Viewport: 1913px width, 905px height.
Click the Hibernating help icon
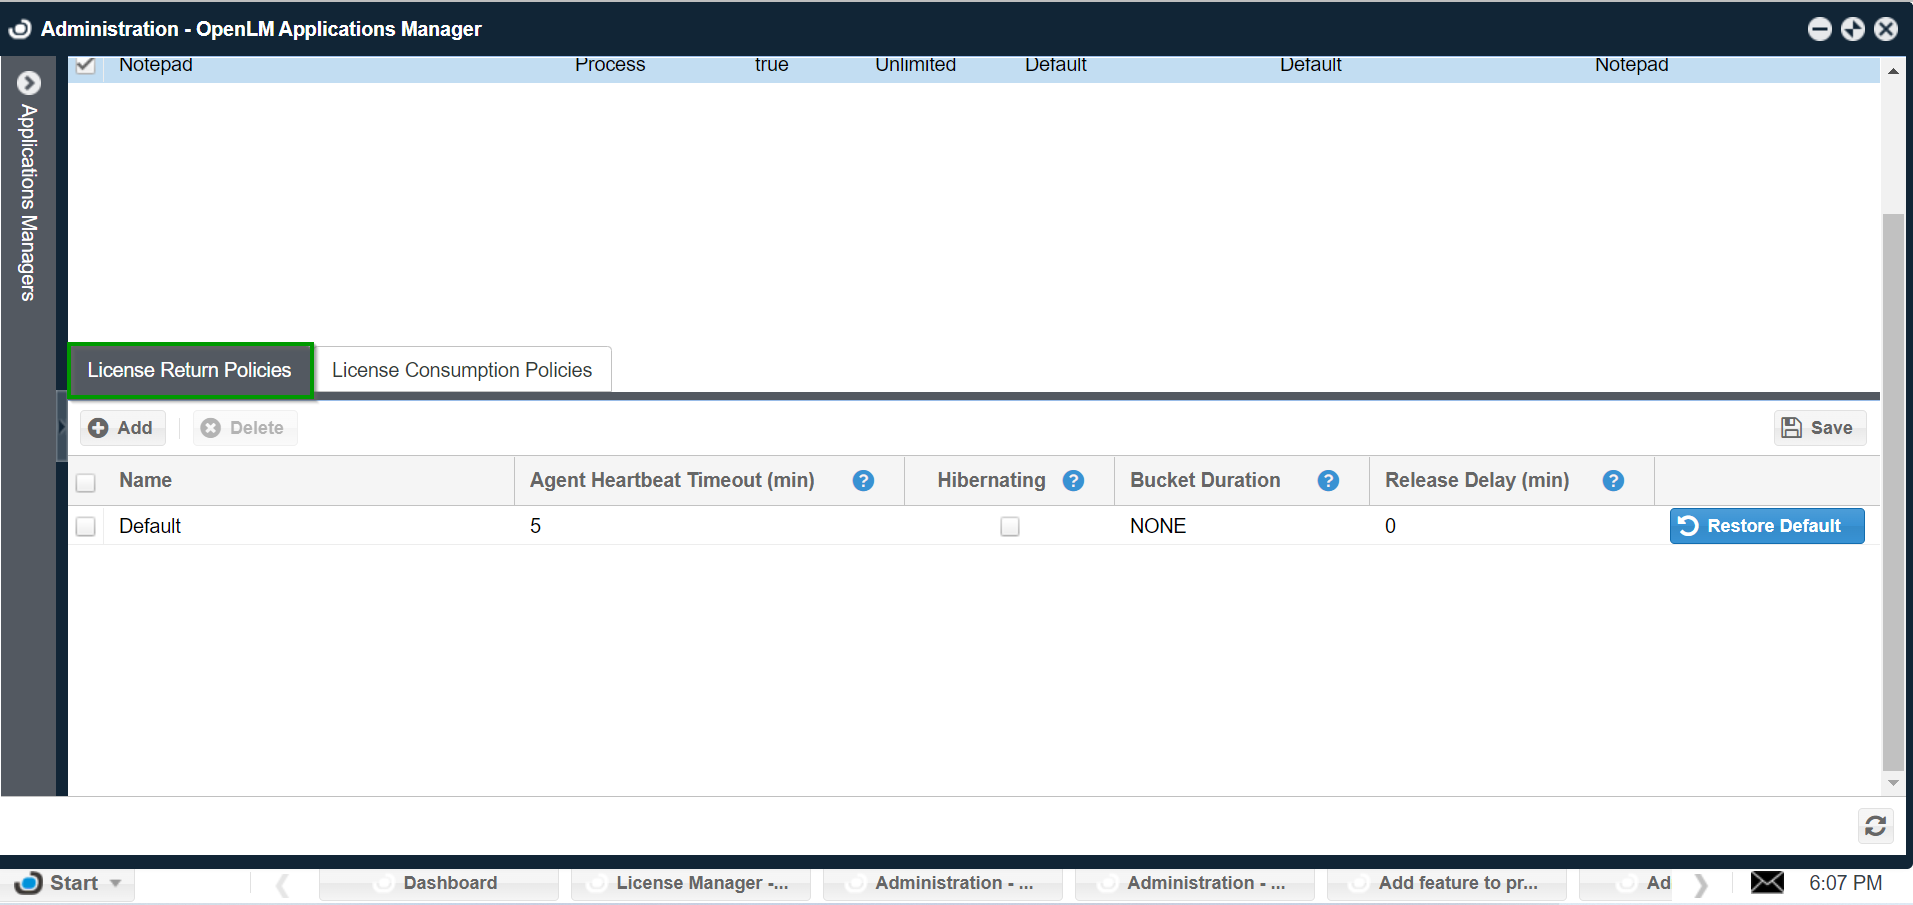tap(1073, 481)
